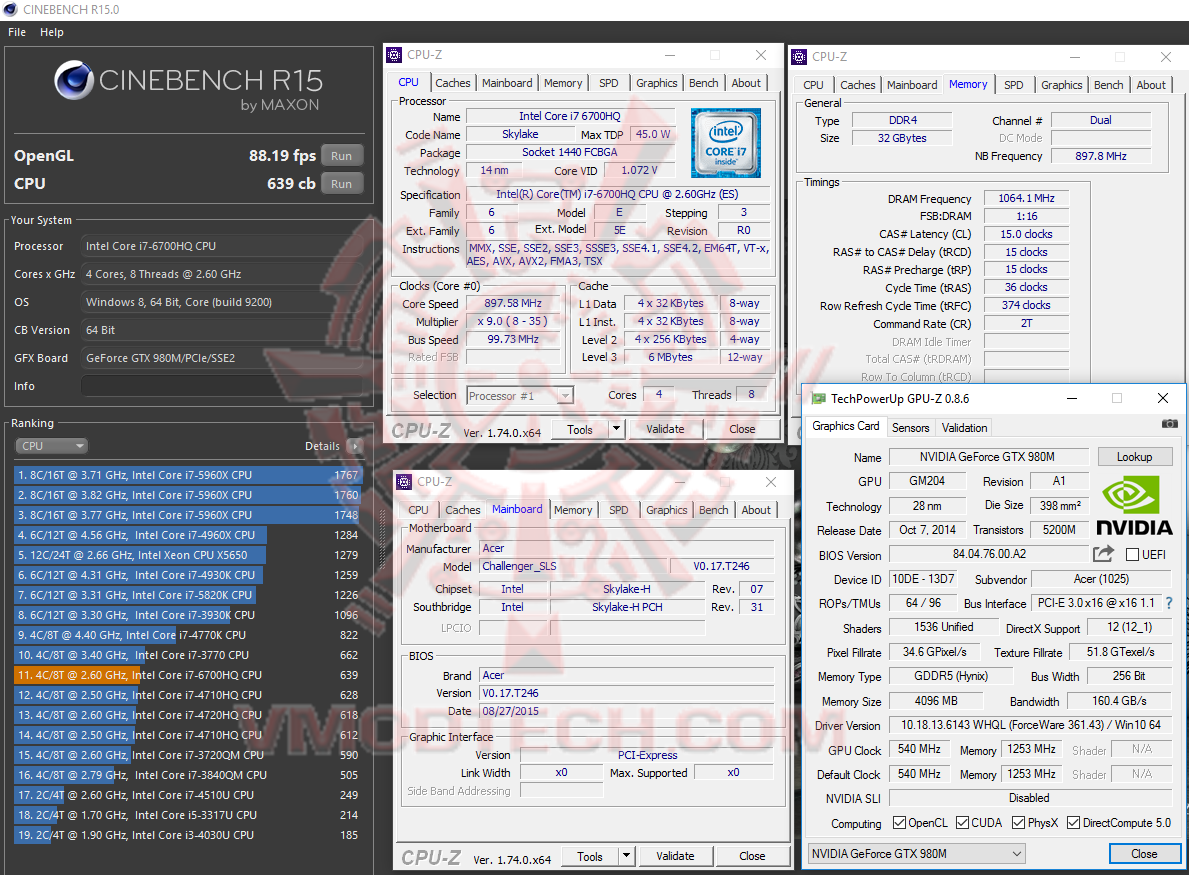
Task: Click Details label in Ranking panel
Action: tap(322, 446)
